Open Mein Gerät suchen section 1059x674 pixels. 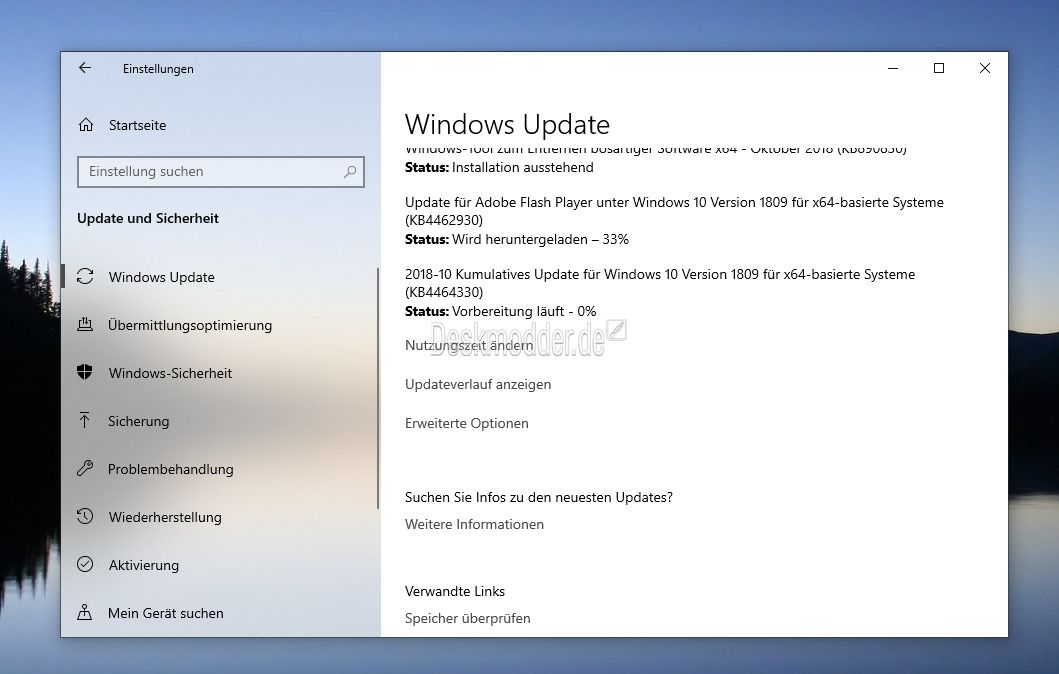coord(165,613)
